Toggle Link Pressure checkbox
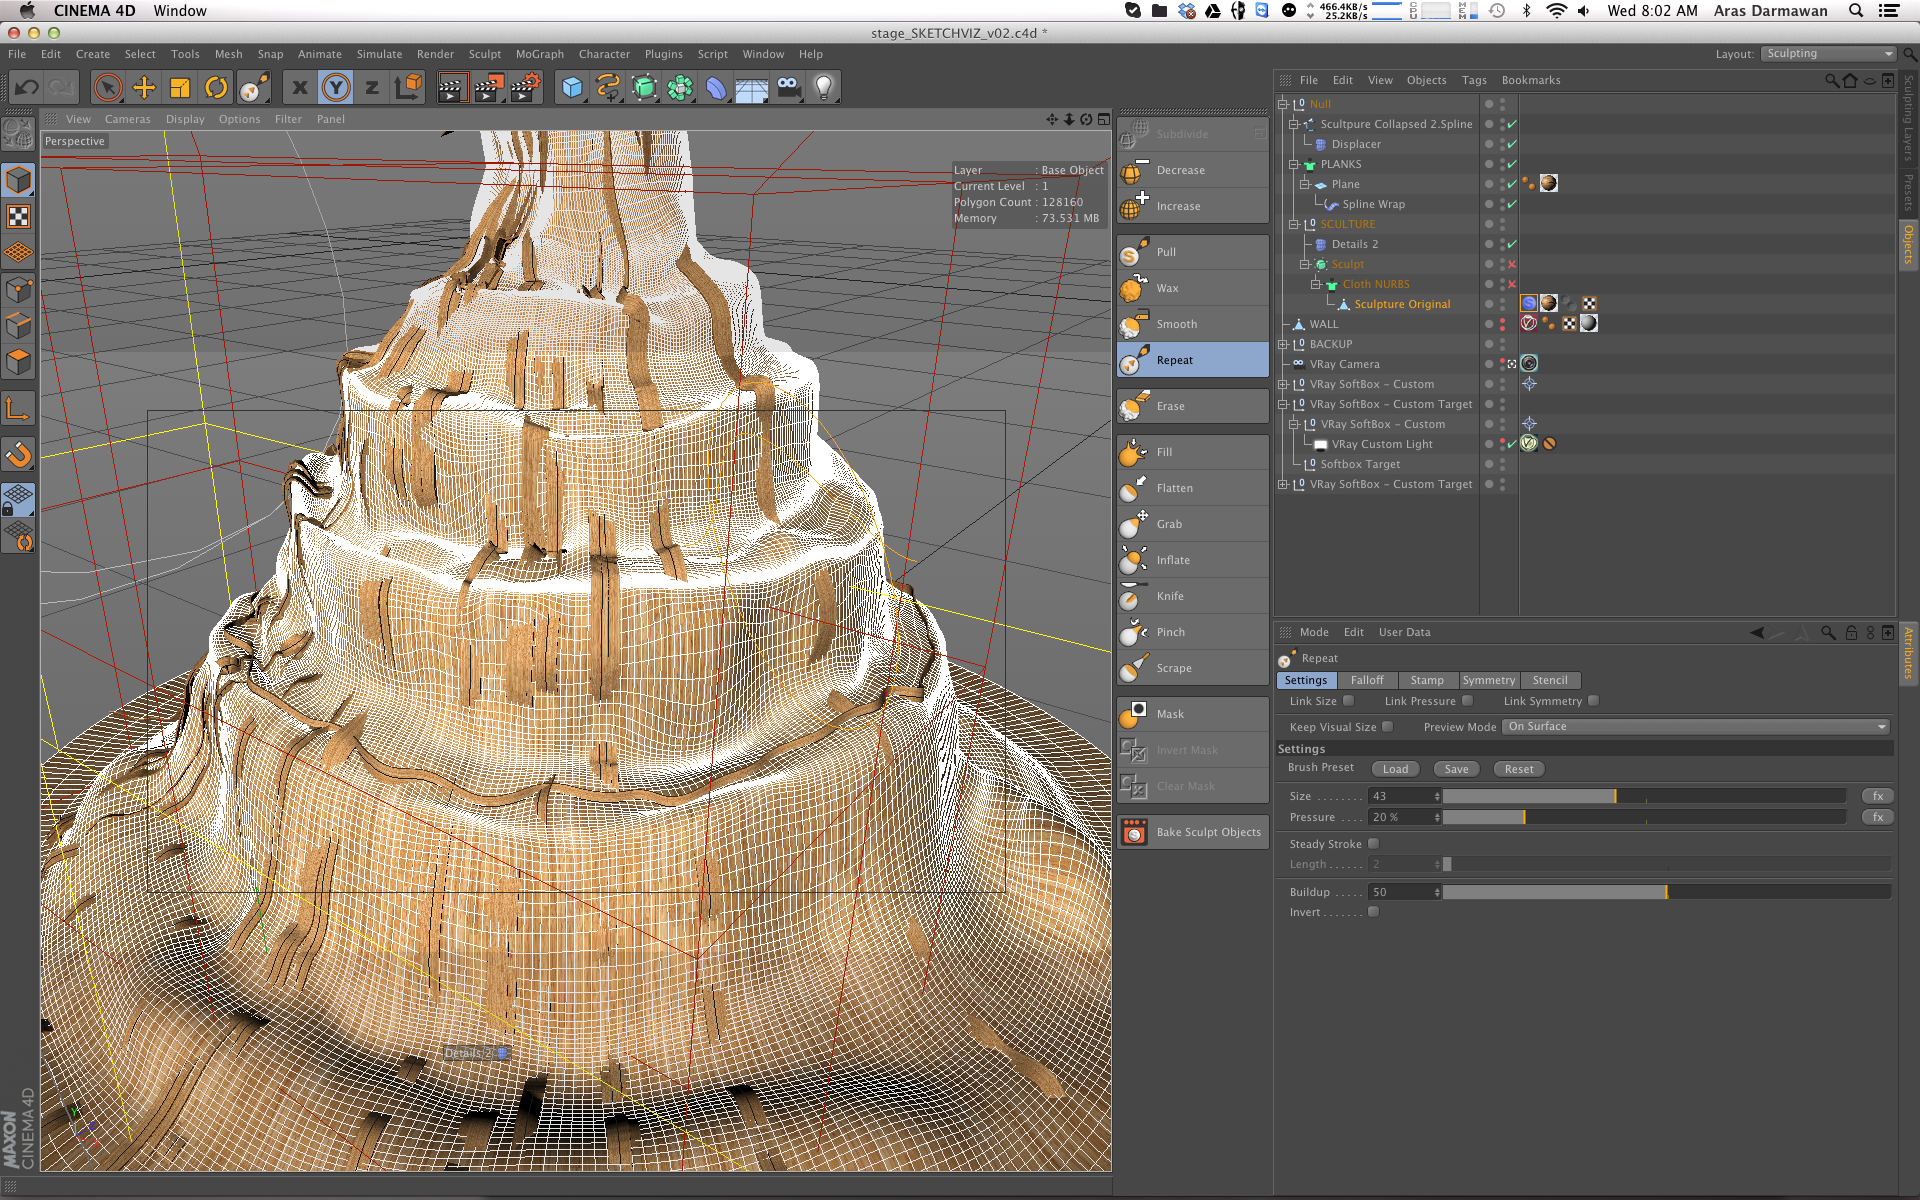Image resolution: width=1920 pixels, height=1200 pixels. [x=1467, y=701]
